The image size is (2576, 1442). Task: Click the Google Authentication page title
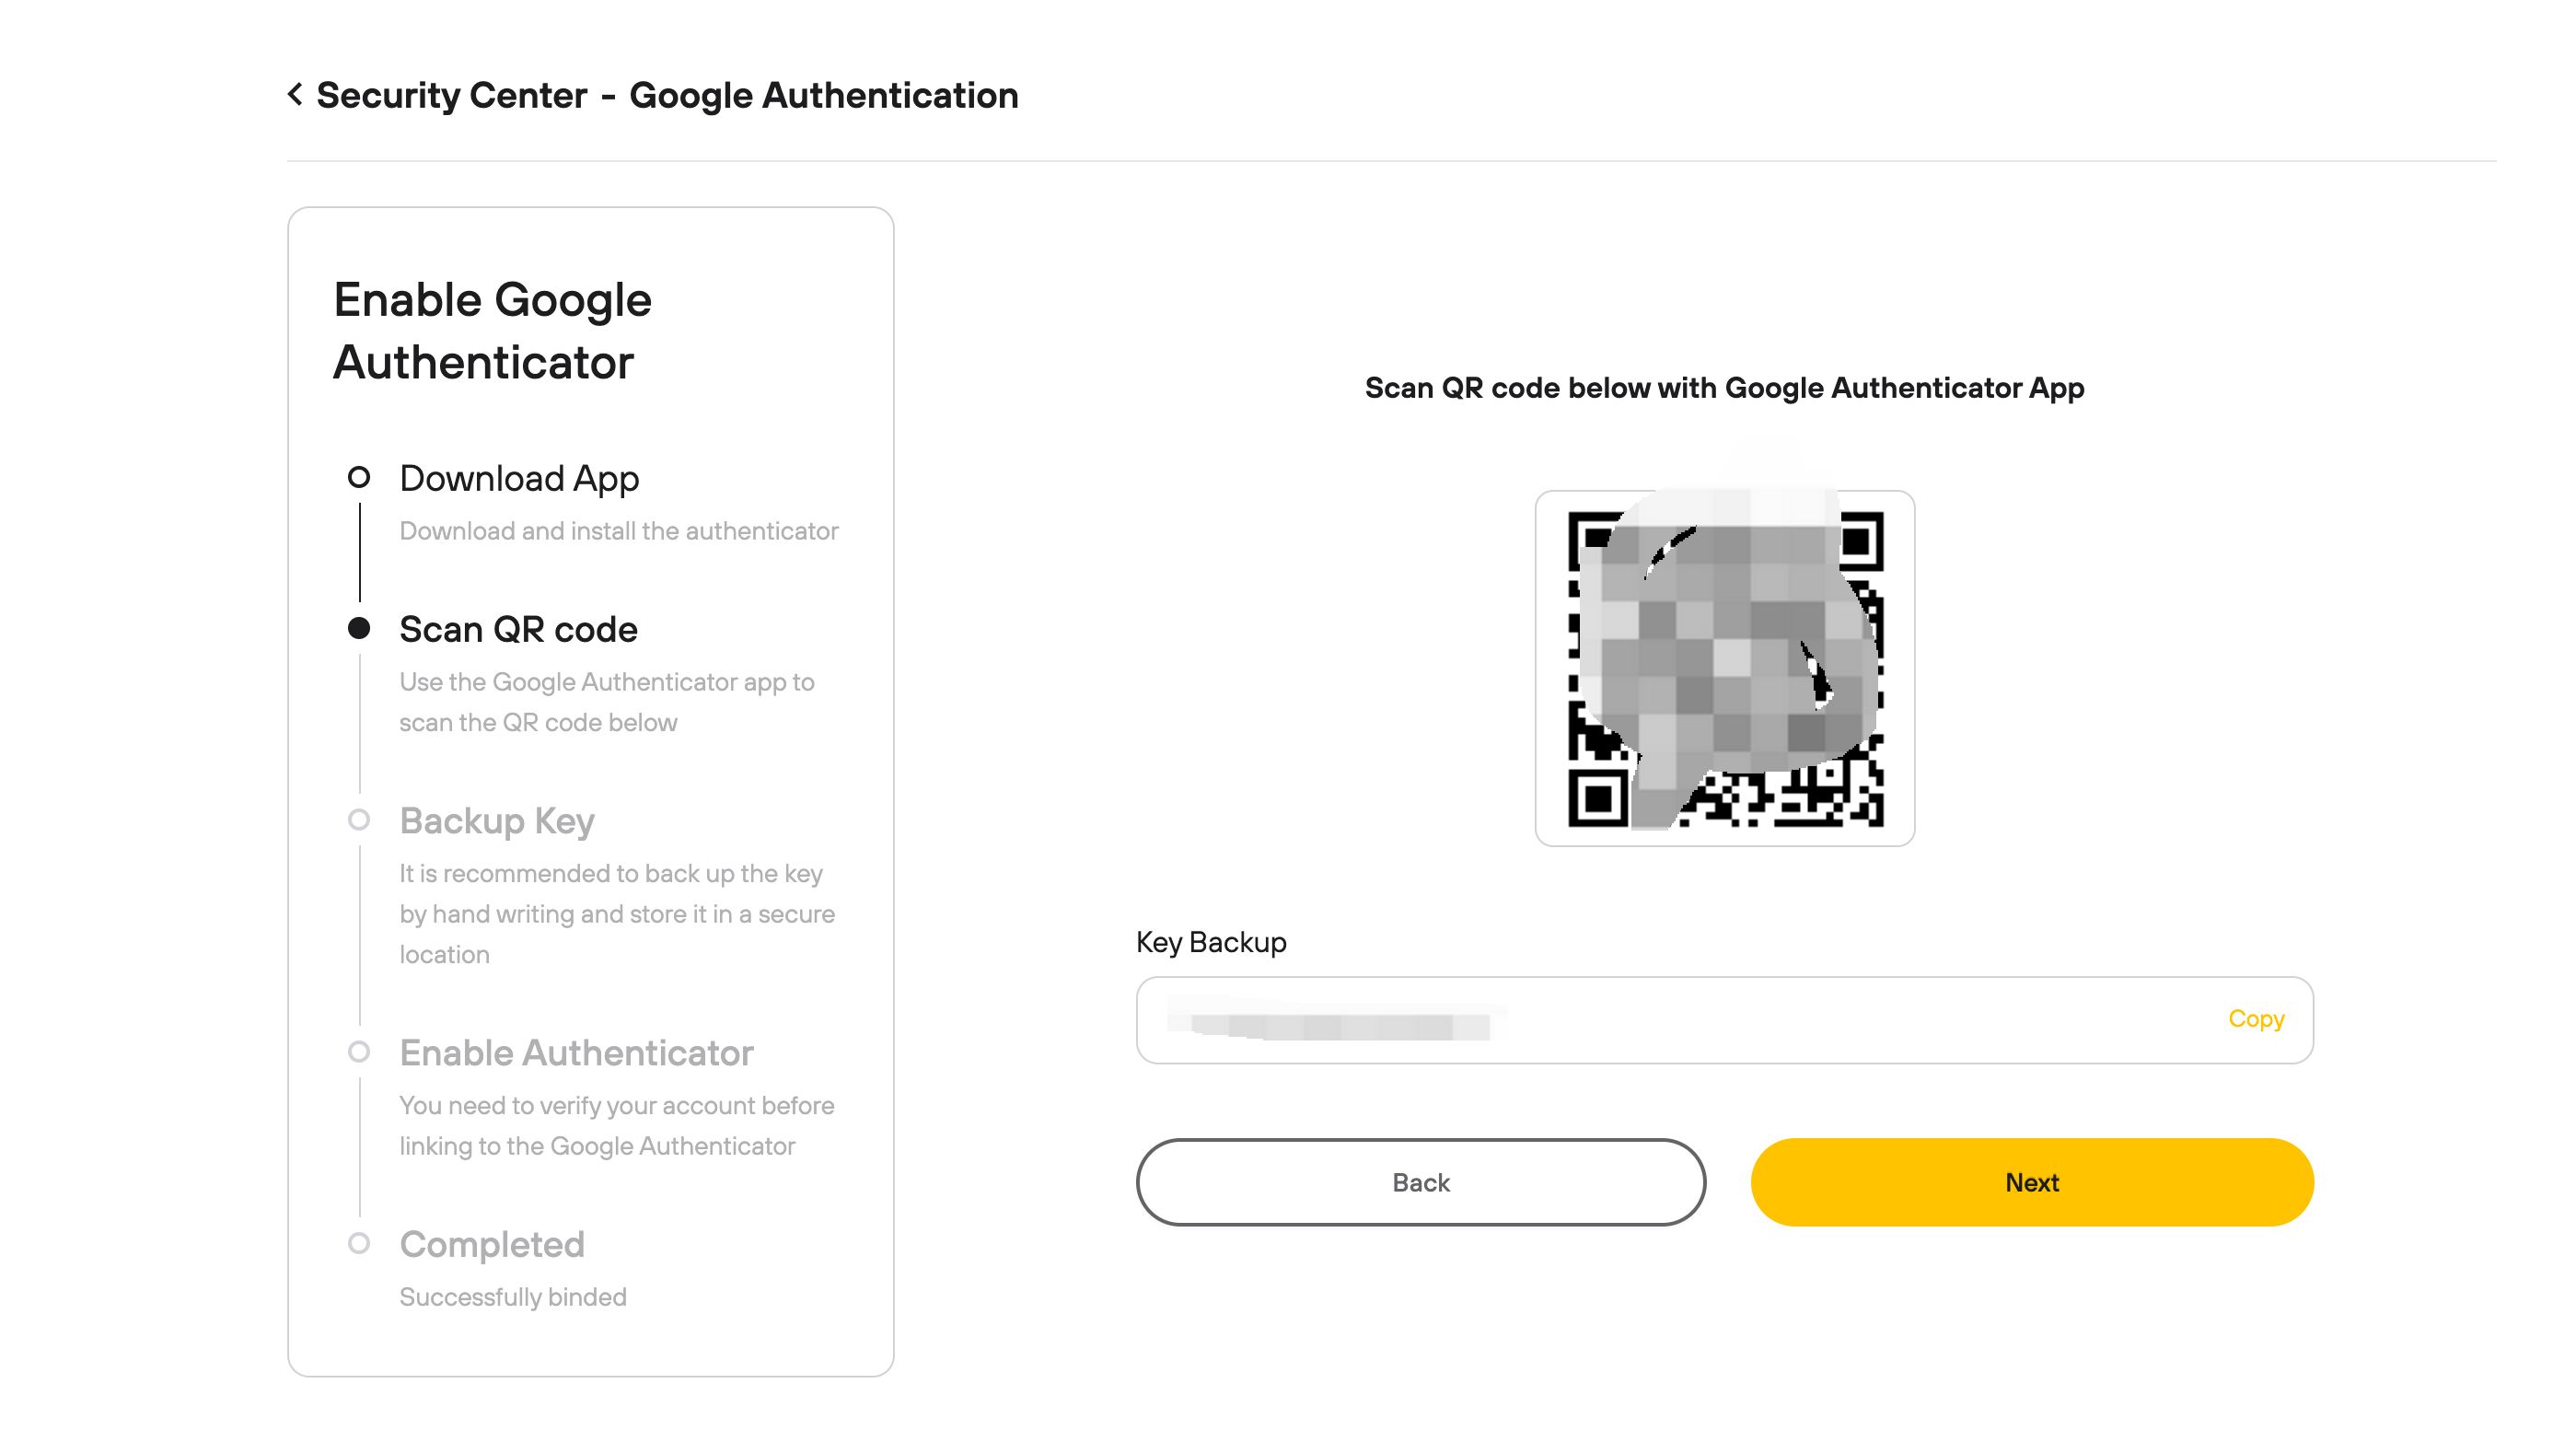824,95
